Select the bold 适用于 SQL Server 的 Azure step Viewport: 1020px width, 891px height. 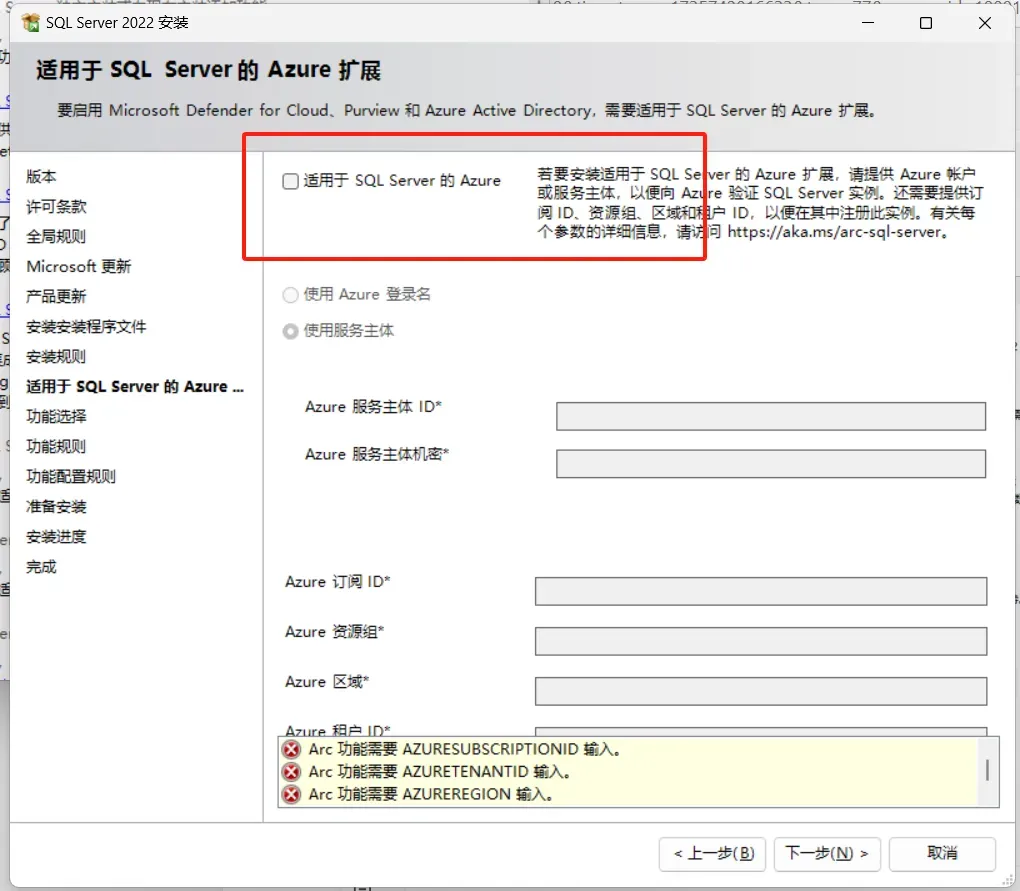(x=135, y=387)
